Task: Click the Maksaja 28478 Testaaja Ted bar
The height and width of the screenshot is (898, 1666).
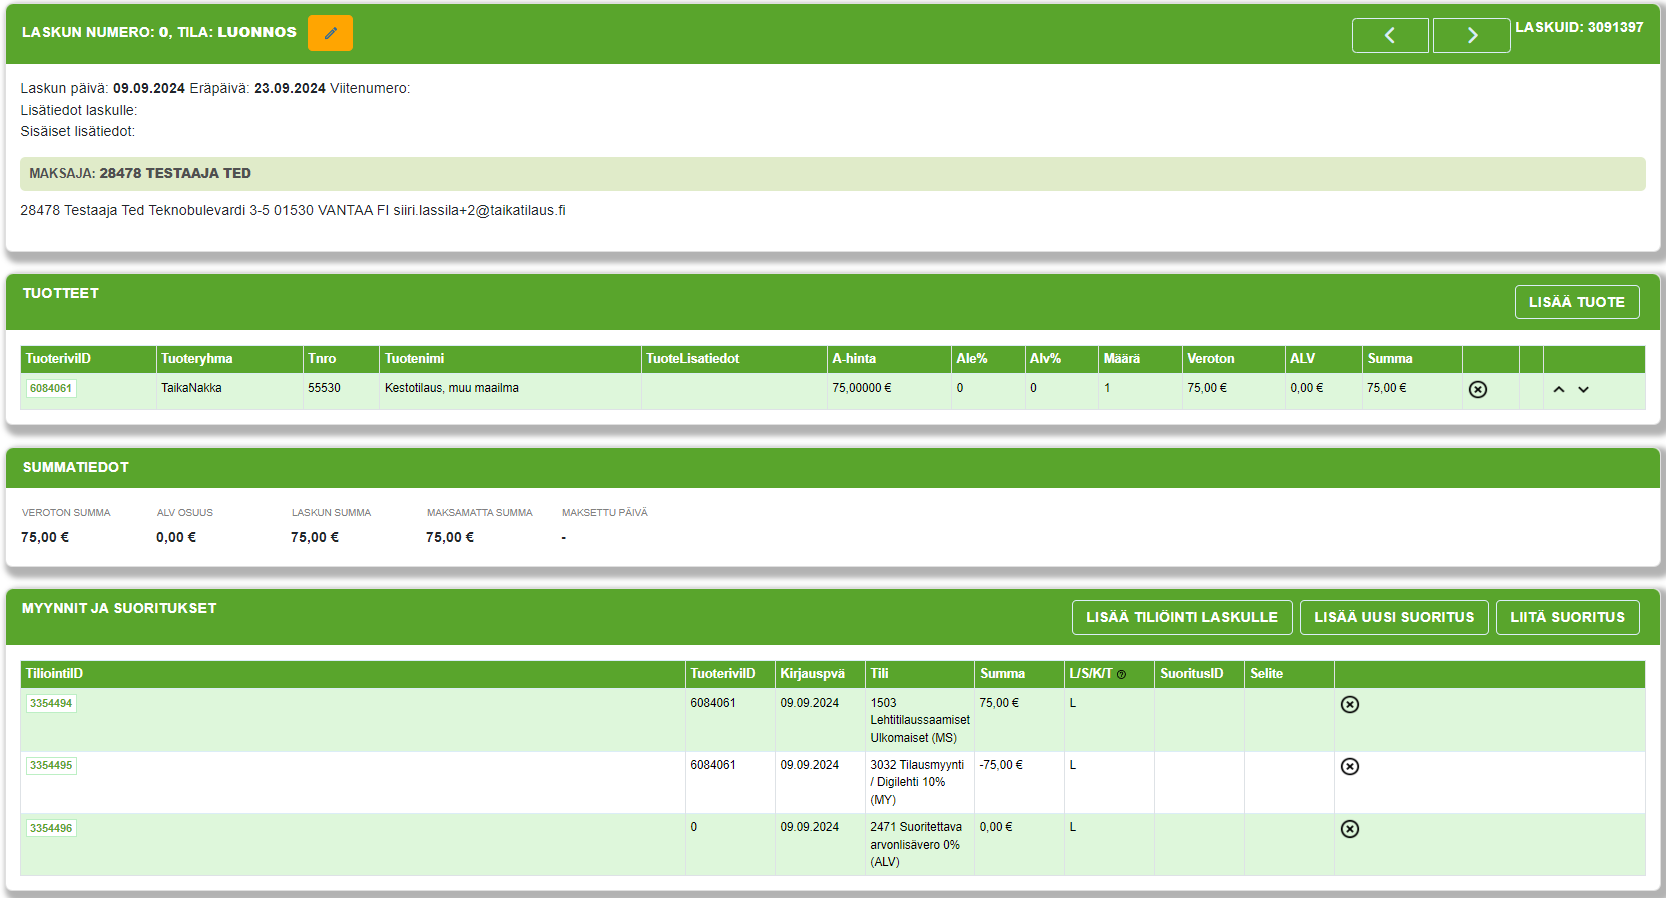Action: pos(832,174)
